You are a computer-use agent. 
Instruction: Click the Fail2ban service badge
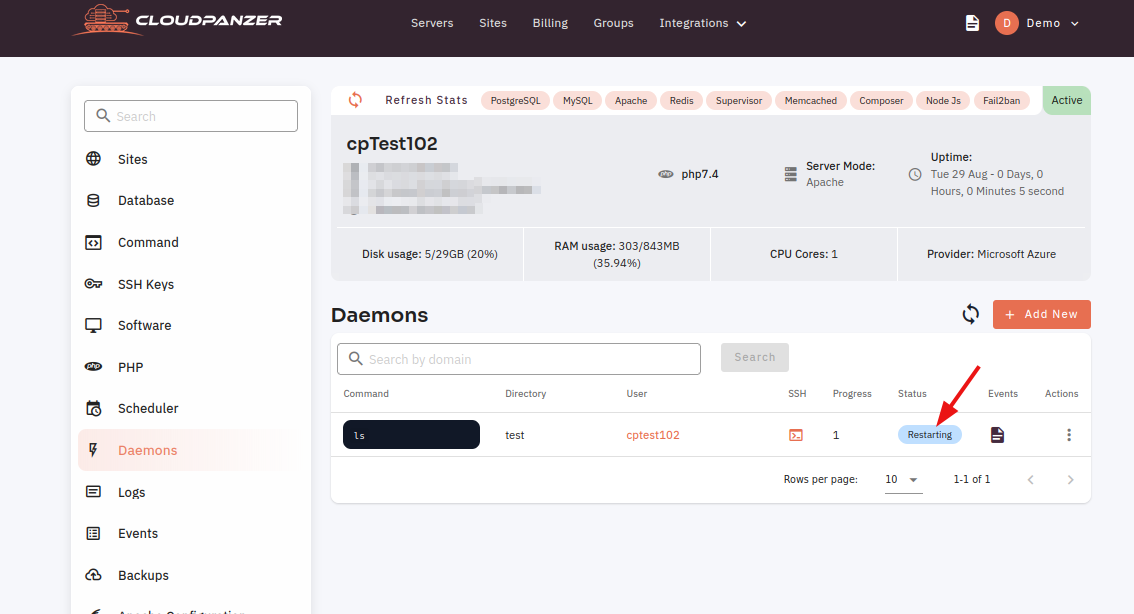1002,101
